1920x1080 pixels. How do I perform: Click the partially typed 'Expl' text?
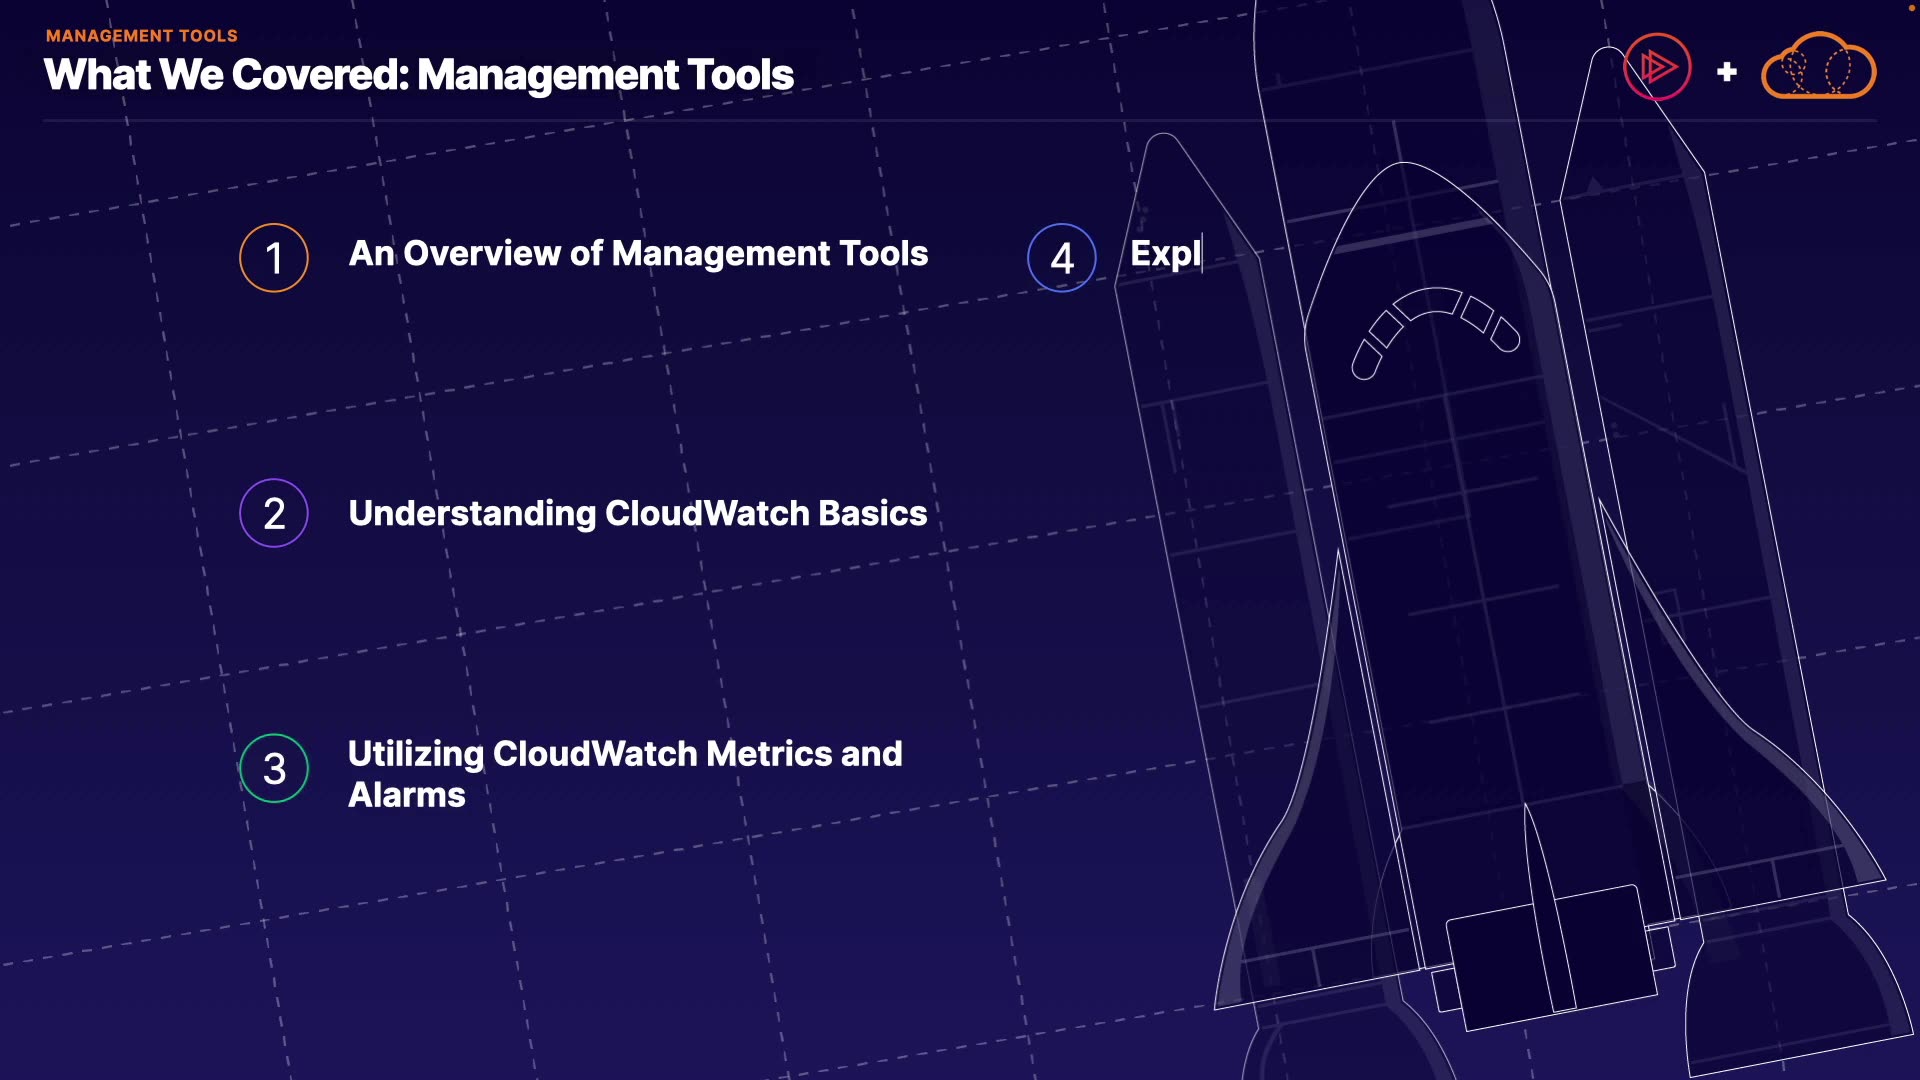point(1165,254)
